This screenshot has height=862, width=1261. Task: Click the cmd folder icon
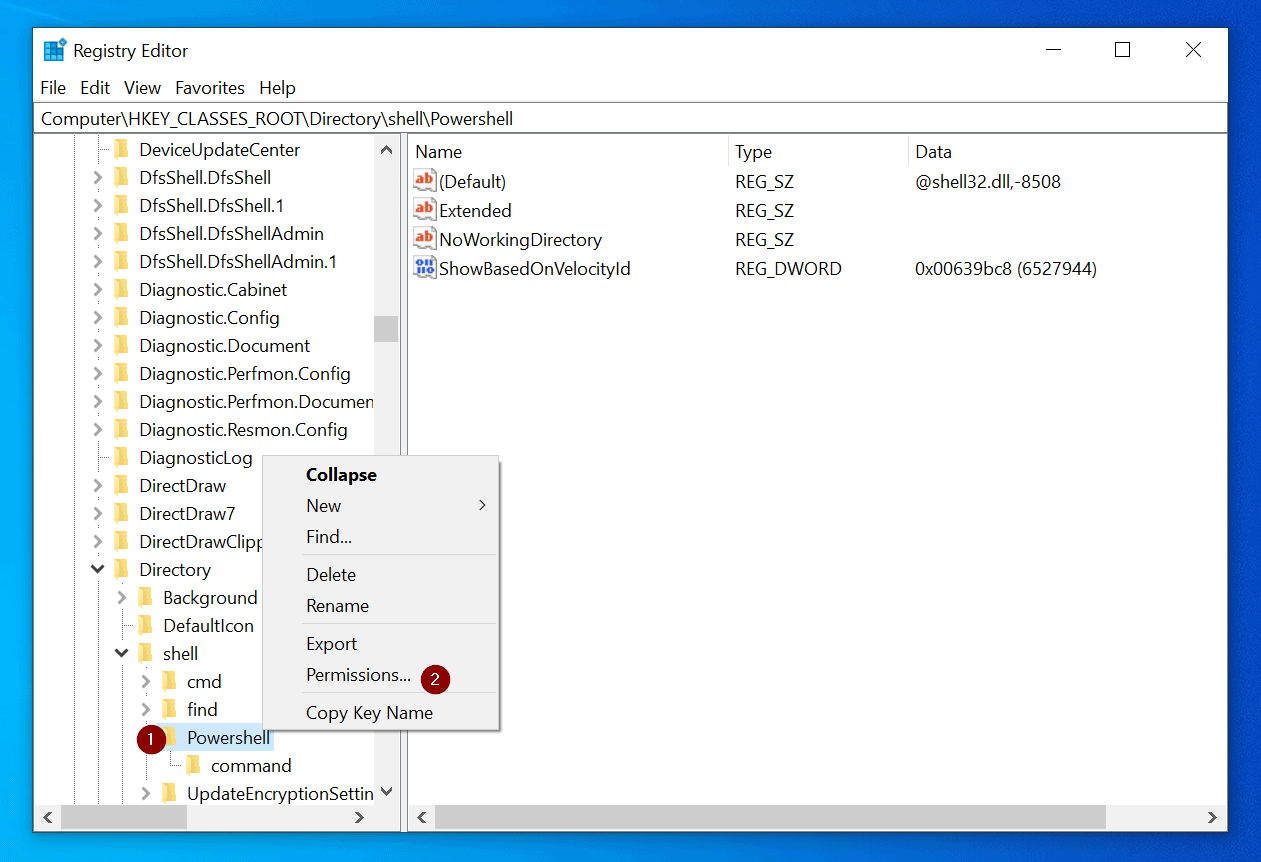click(170, 681)
